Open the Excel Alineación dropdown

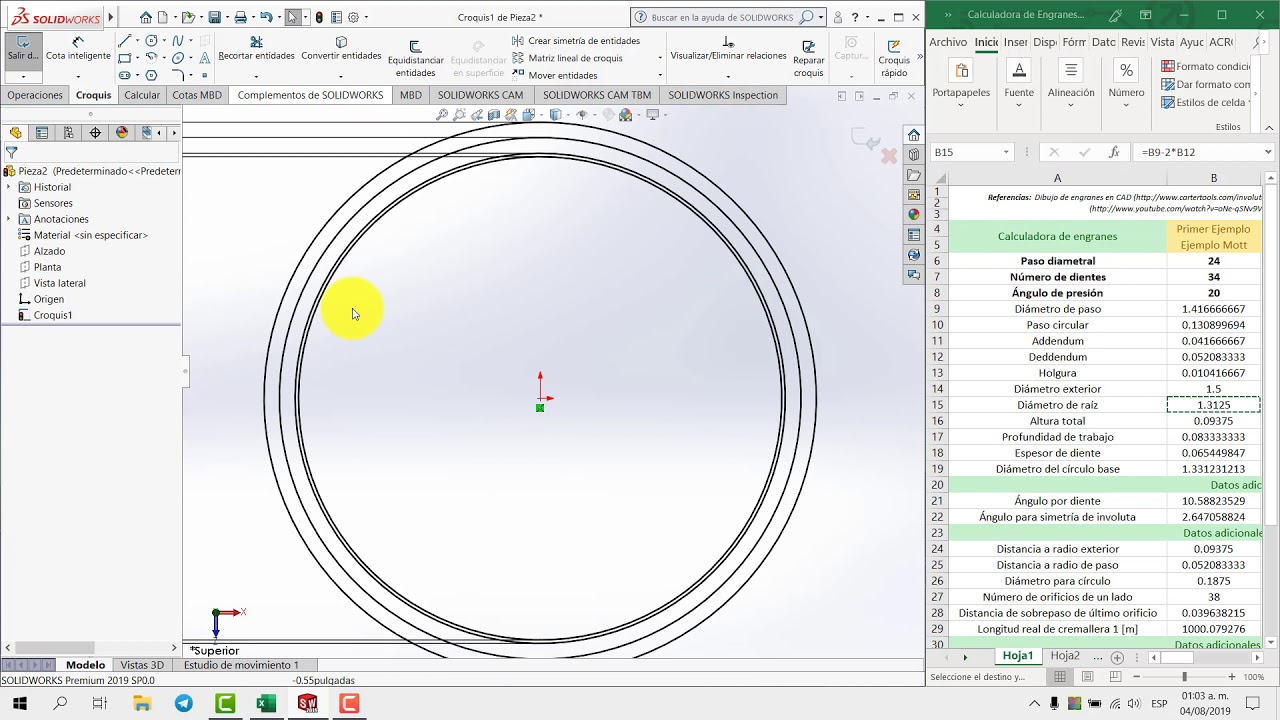pos(1071,82)
